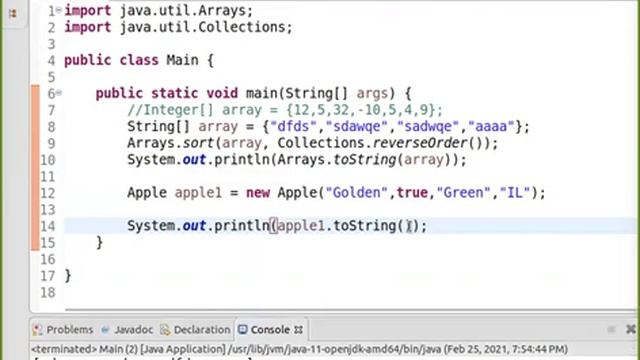Click the 'apple1' variable declaration on line 12

198,193
